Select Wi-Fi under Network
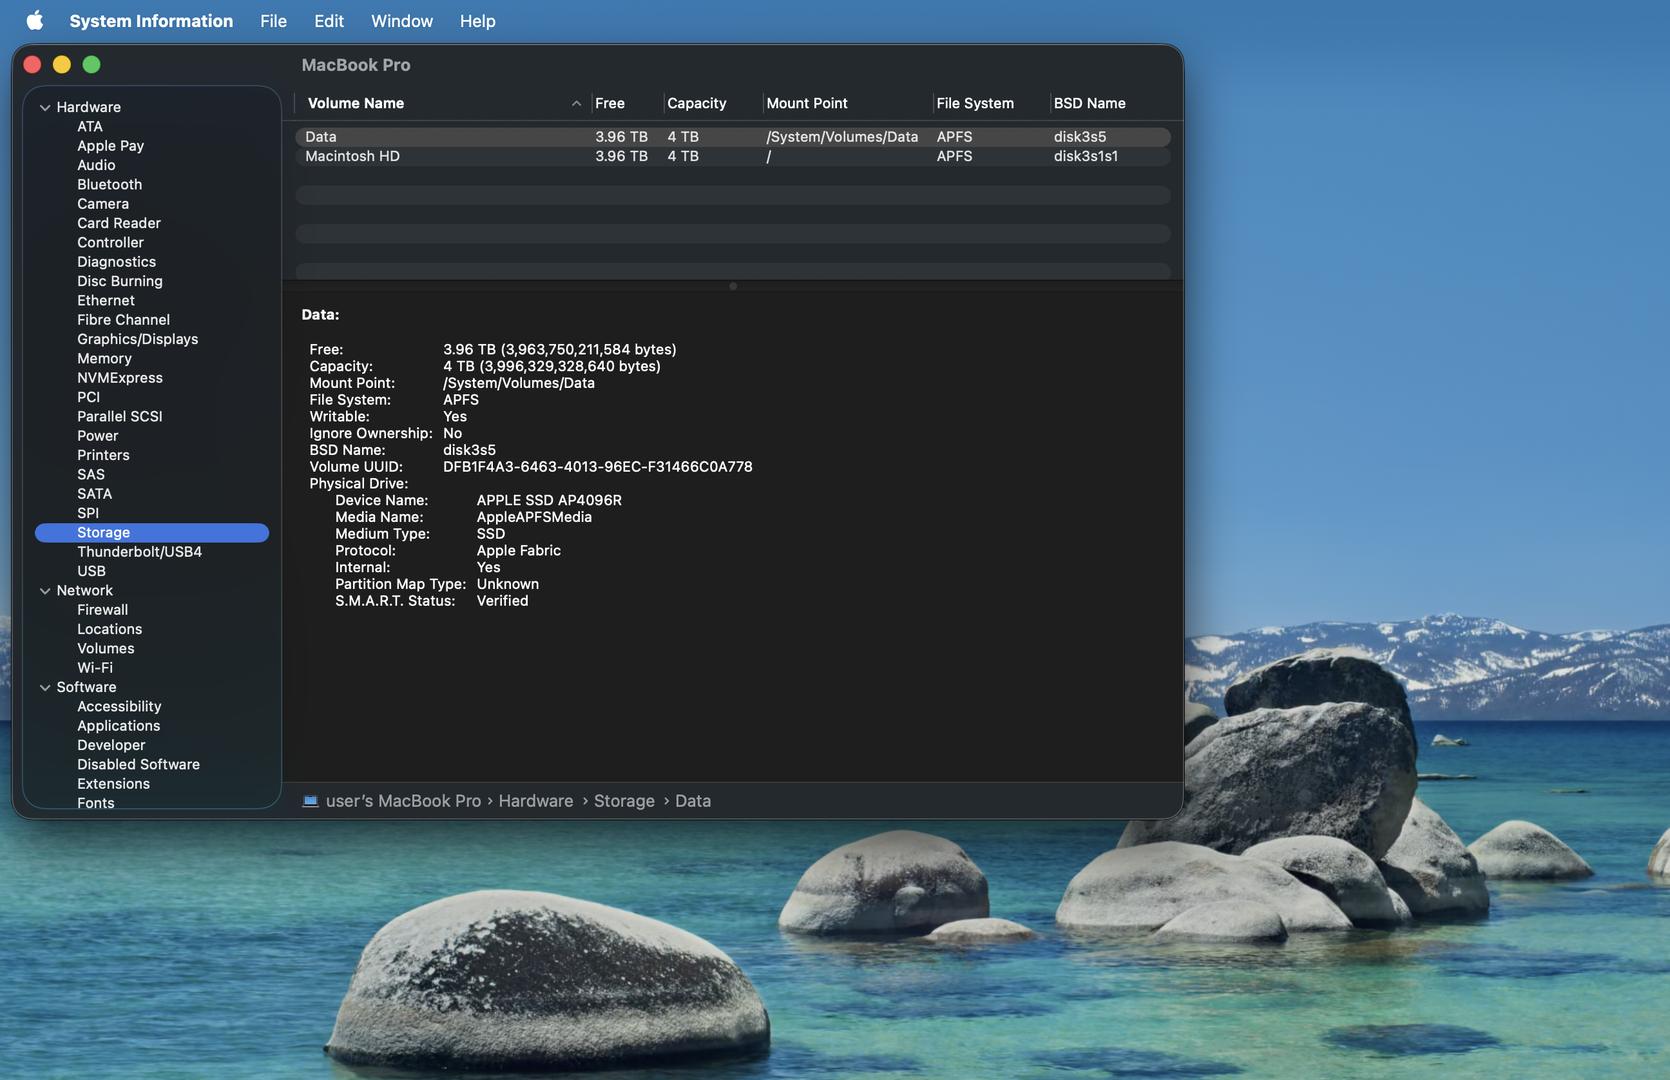The image size is (1670, 1080). tap(95, 668)
